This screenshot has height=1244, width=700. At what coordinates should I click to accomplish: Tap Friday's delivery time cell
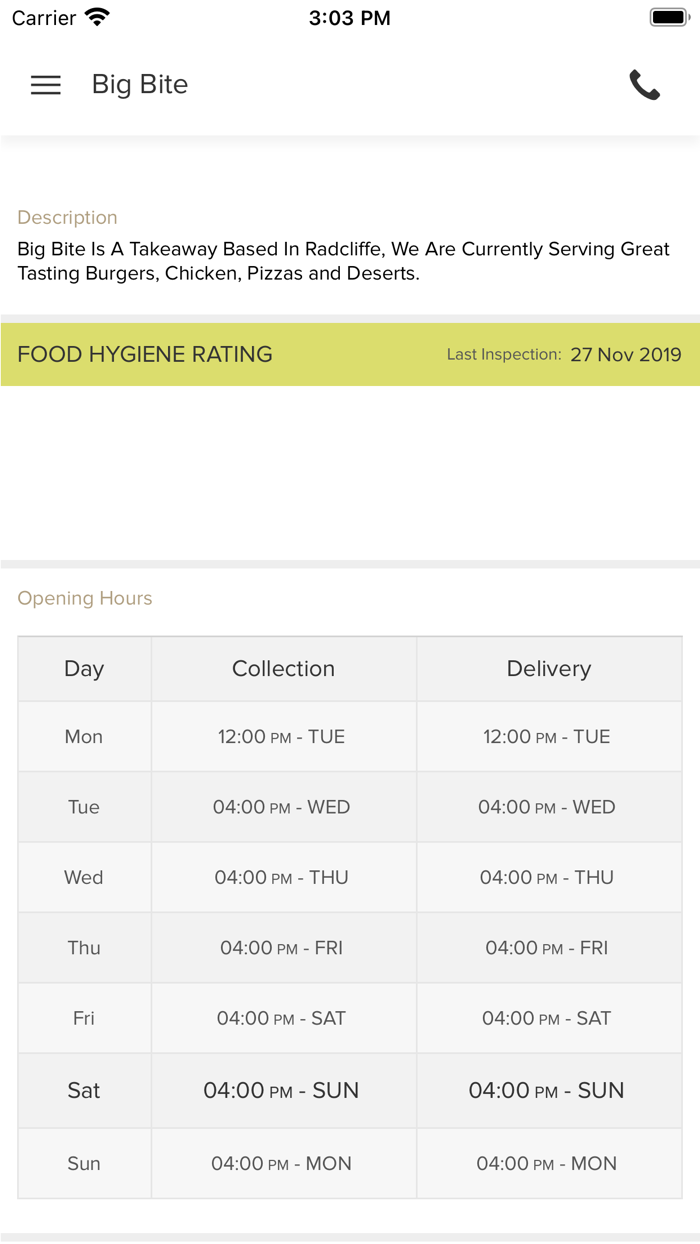(x=547, y=1018)
